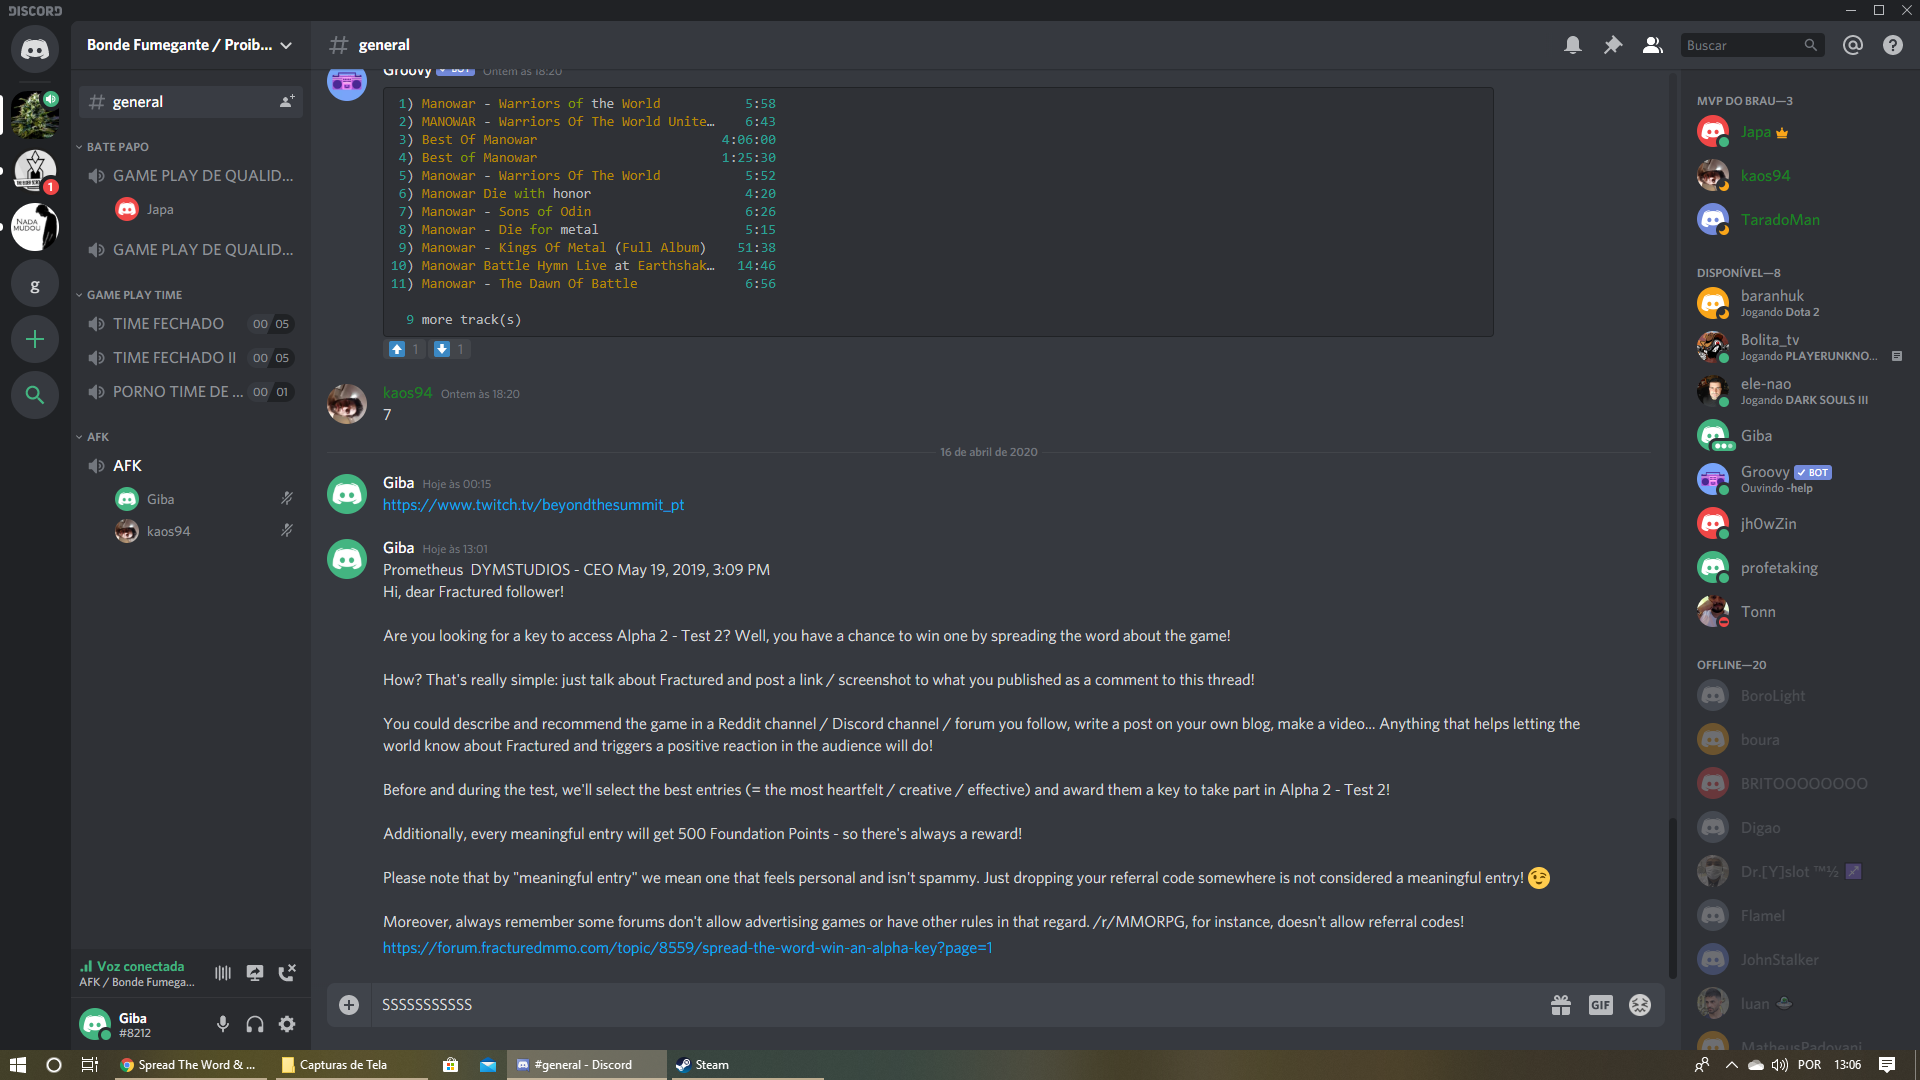Click Voz conectada status text
Screen dimensions: 1920x1080
140,966
